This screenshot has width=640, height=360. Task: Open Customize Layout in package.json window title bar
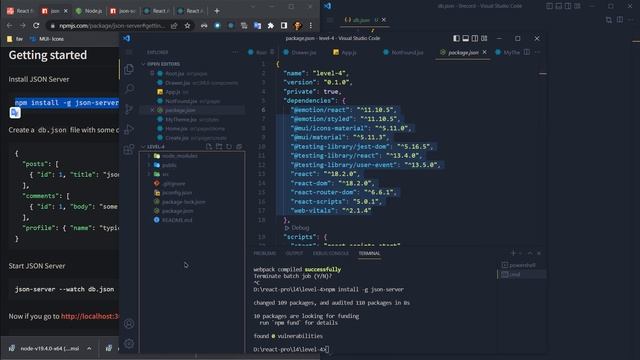tap(484, 38)
